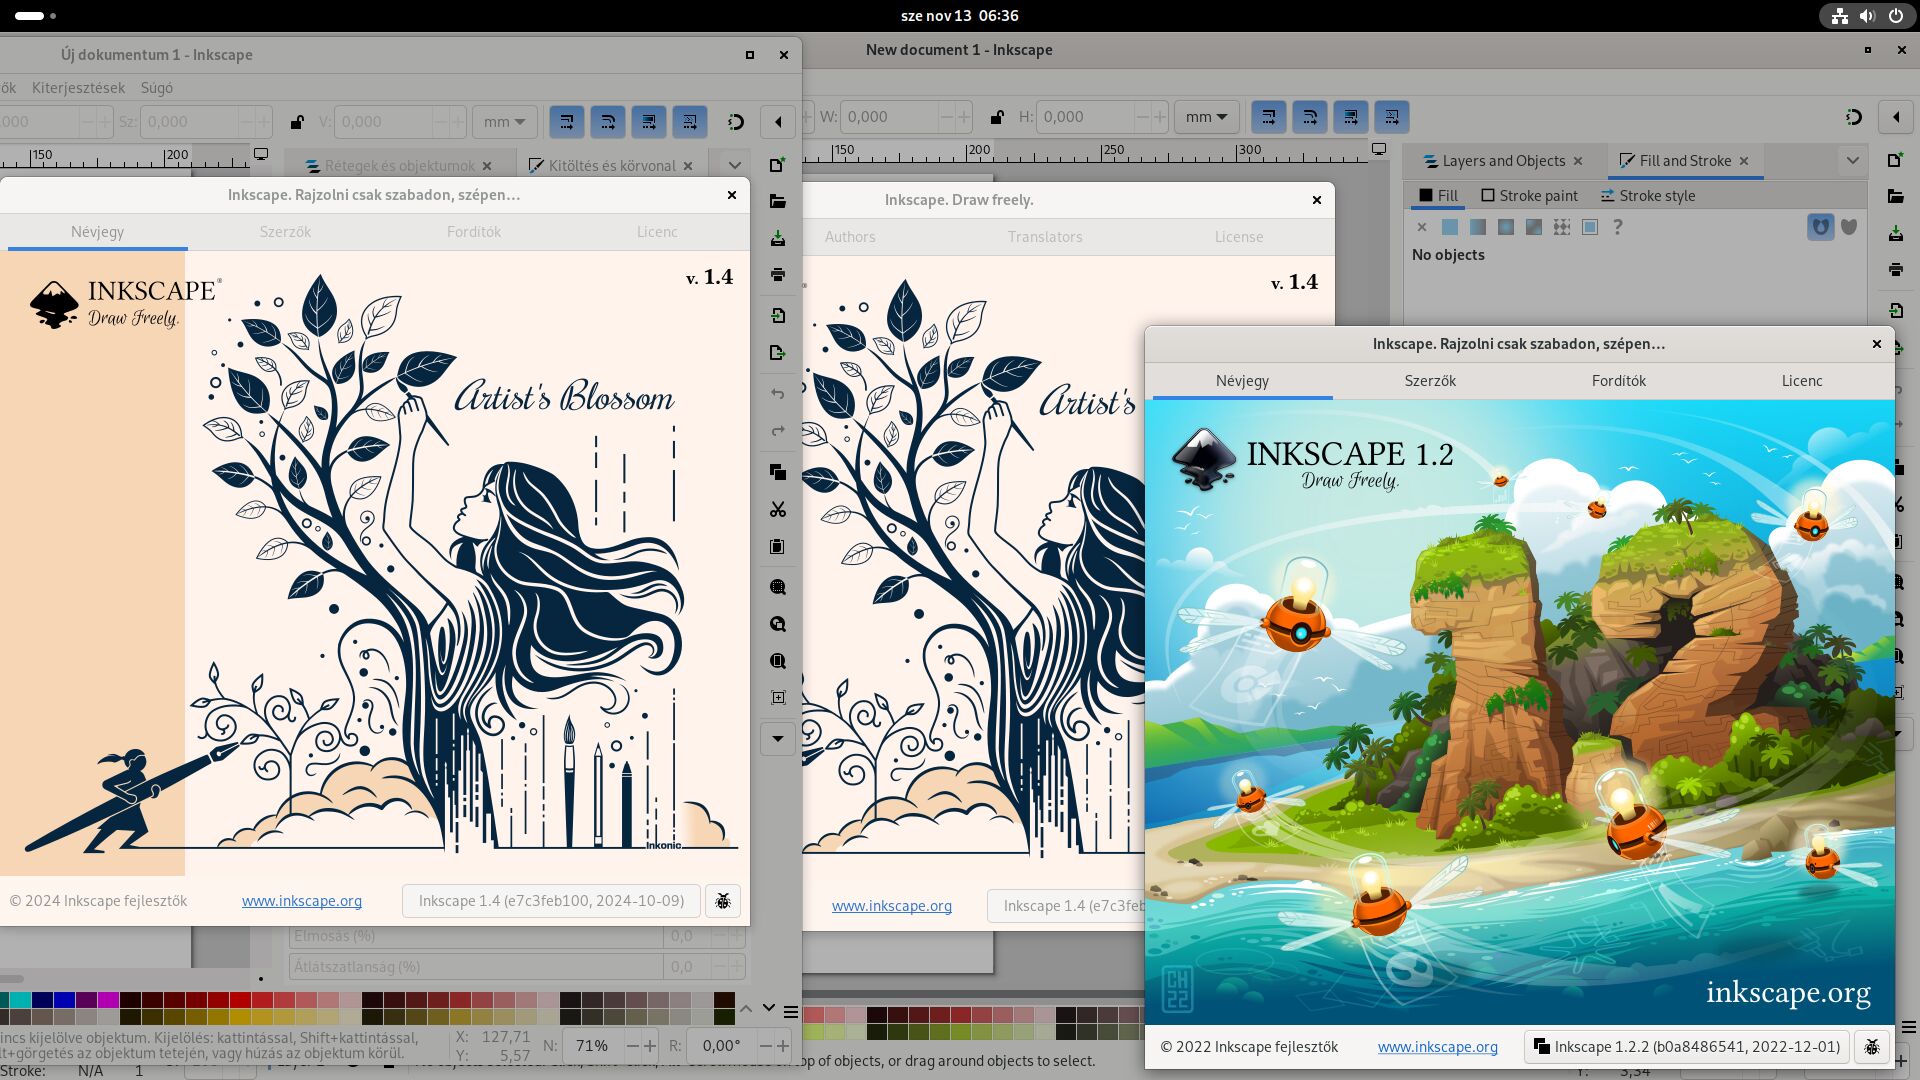Switch to Szerzők tab in 1.4 About dialog
1920x1080 pixels.
pyautogui.click(x=285, y=232)
